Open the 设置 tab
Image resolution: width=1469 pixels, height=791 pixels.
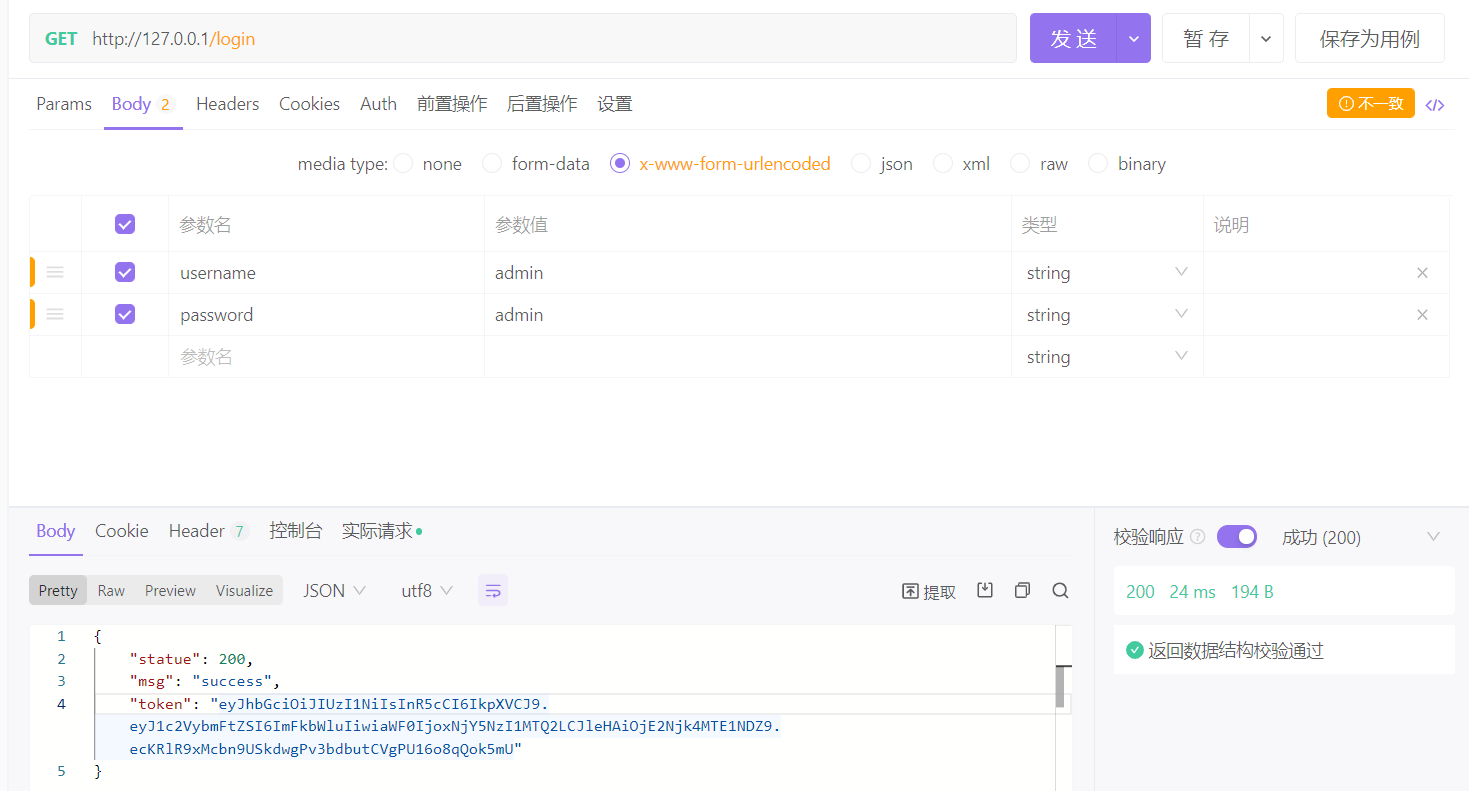pos(615,104)
